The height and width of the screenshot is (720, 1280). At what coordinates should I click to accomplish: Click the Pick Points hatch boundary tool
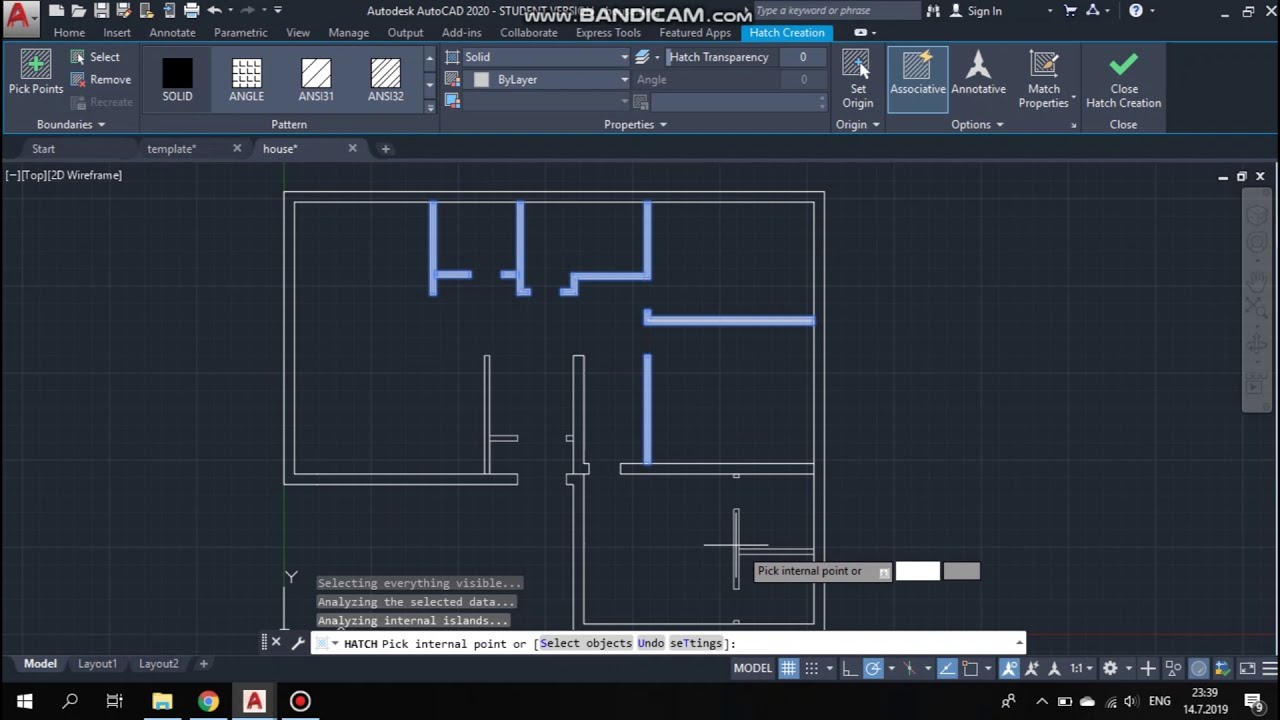[x=36, y=72]
